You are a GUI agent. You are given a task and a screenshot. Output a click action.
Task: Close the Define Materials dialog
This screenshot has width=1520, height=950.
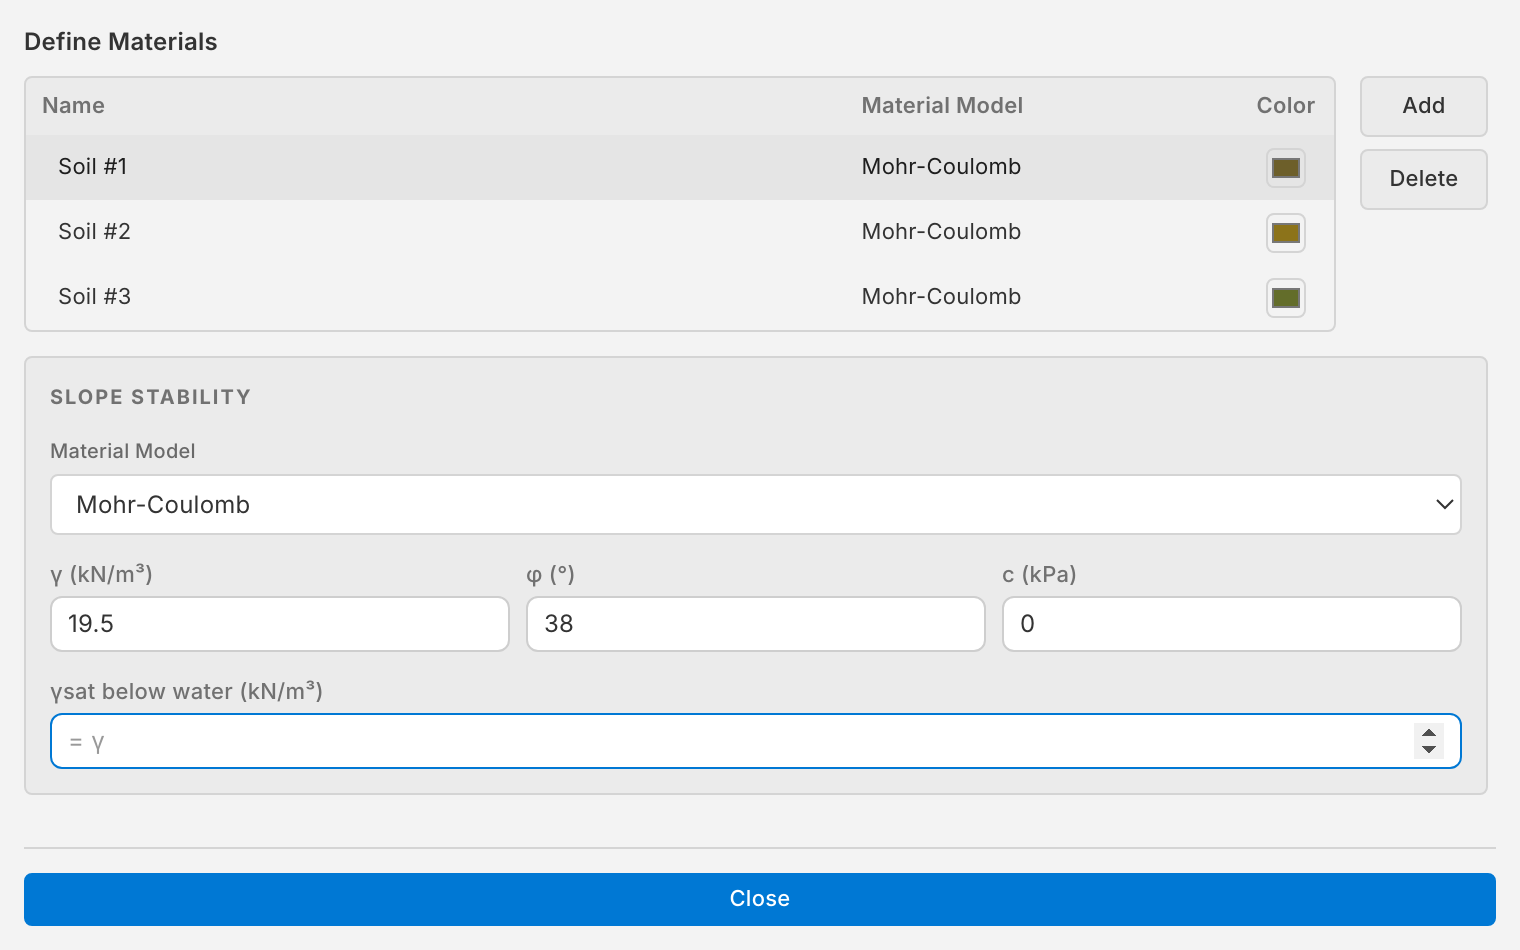click(760, 899)
